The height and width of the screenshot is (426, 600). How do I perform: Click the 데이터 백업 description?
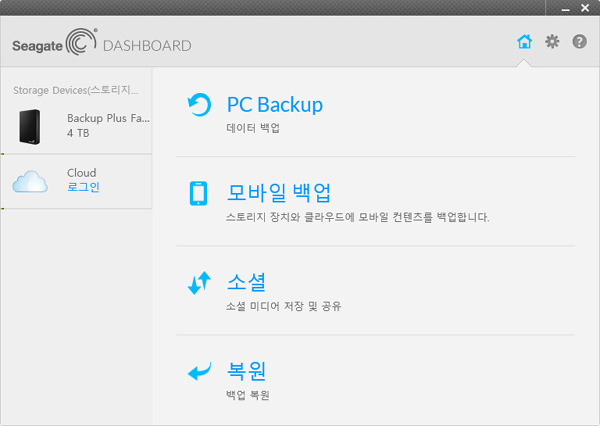click(x=253, y=128)
